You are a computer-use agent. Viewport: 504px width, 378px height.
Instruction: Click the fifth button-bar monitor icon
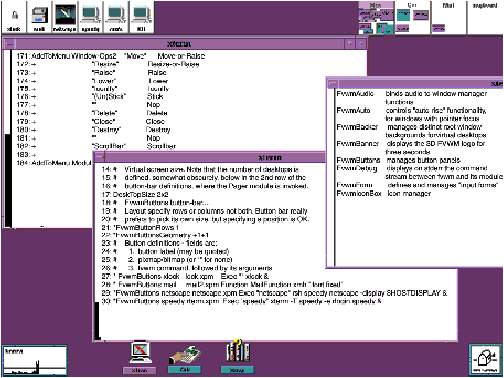point(116,17)
